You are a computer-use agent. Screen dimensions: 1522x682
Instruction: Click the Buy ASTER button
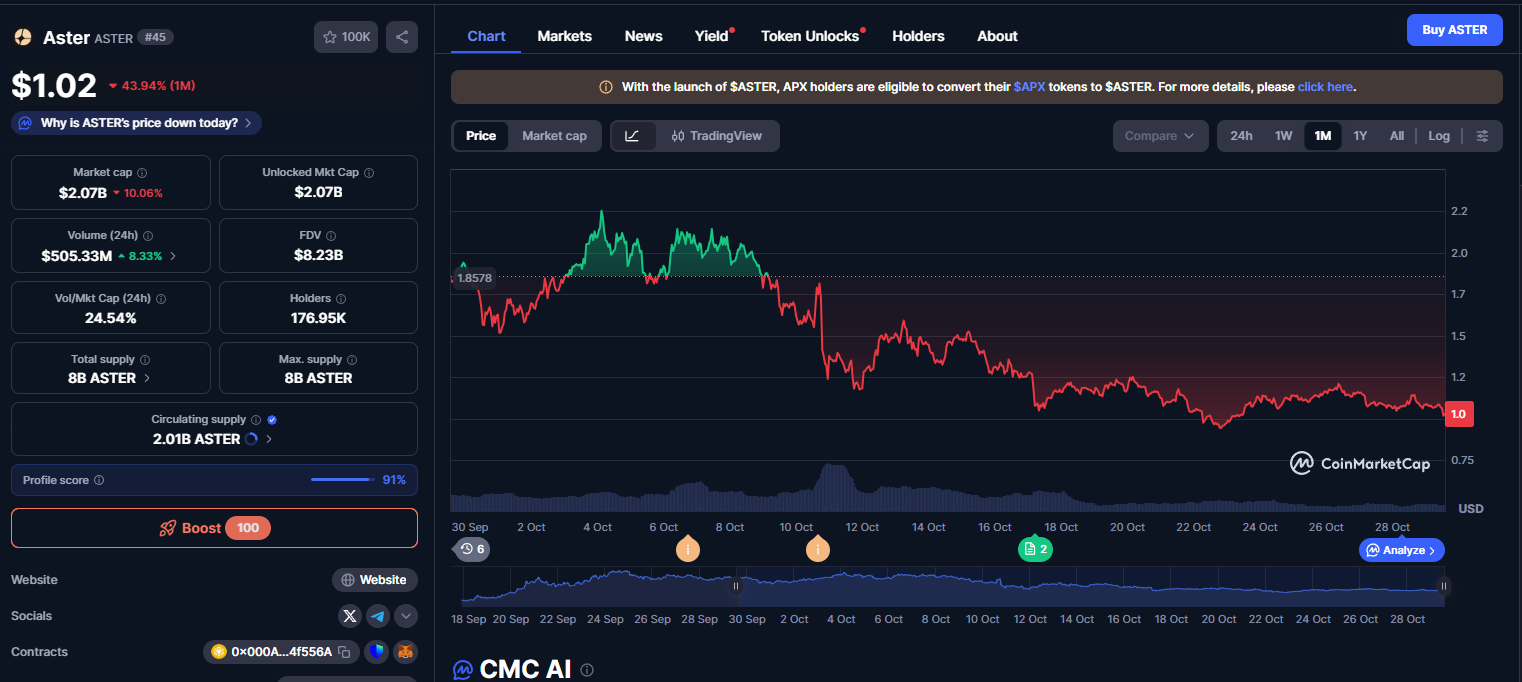point(1454,30)
